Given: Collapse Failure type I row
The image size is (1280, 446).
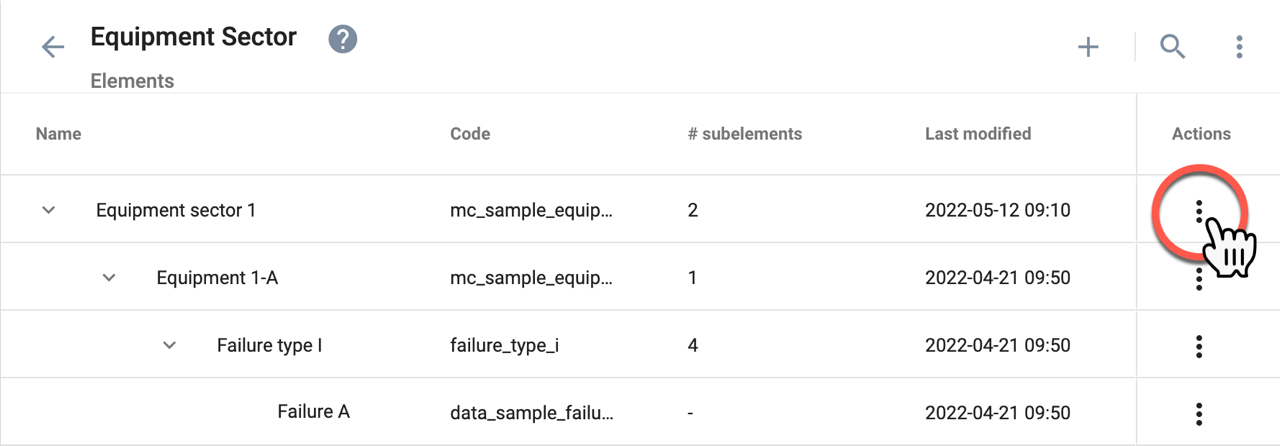Looking at the screenshot, I should tap(169, 344).
